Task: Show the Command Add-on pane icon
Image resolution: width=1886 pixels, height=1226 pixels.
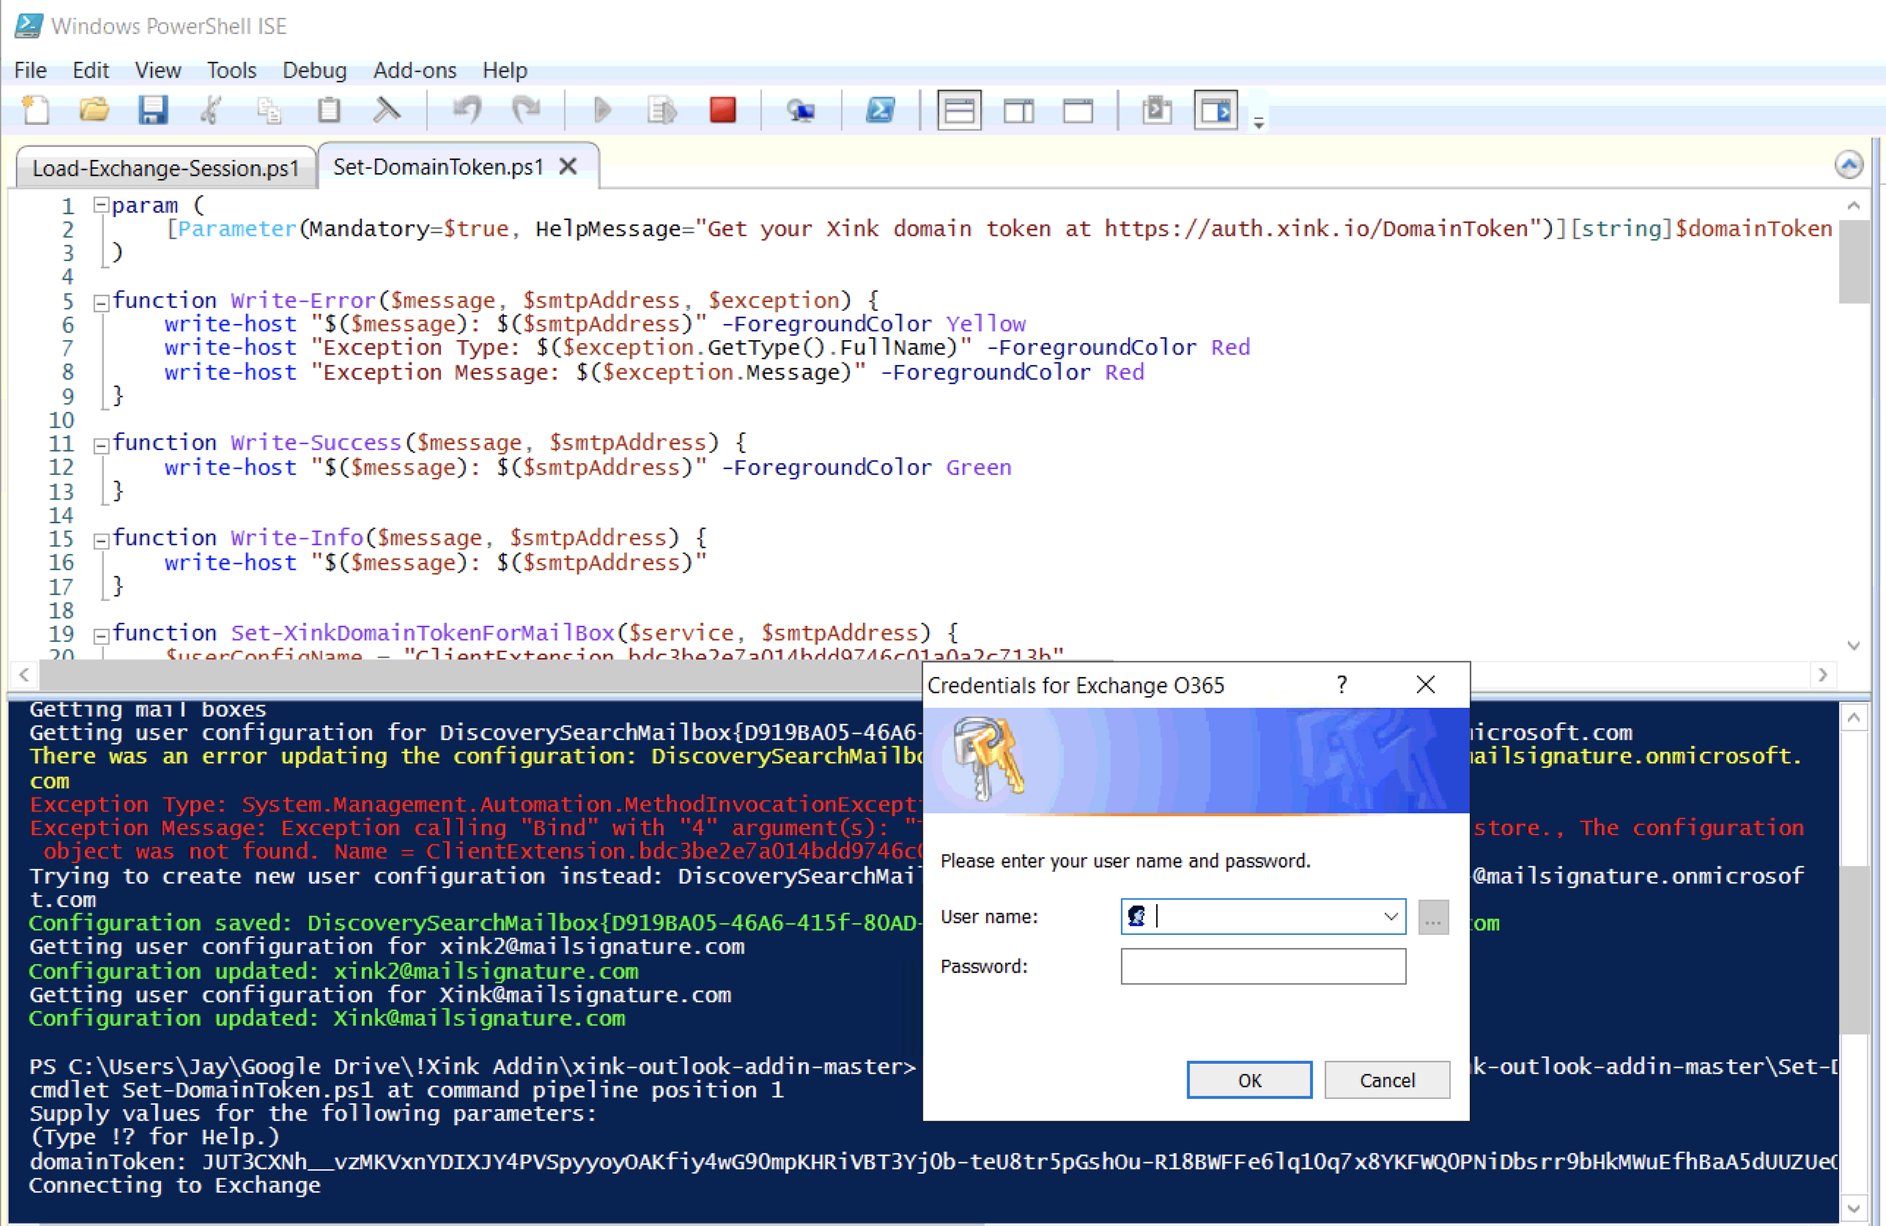Action: 1216,110
